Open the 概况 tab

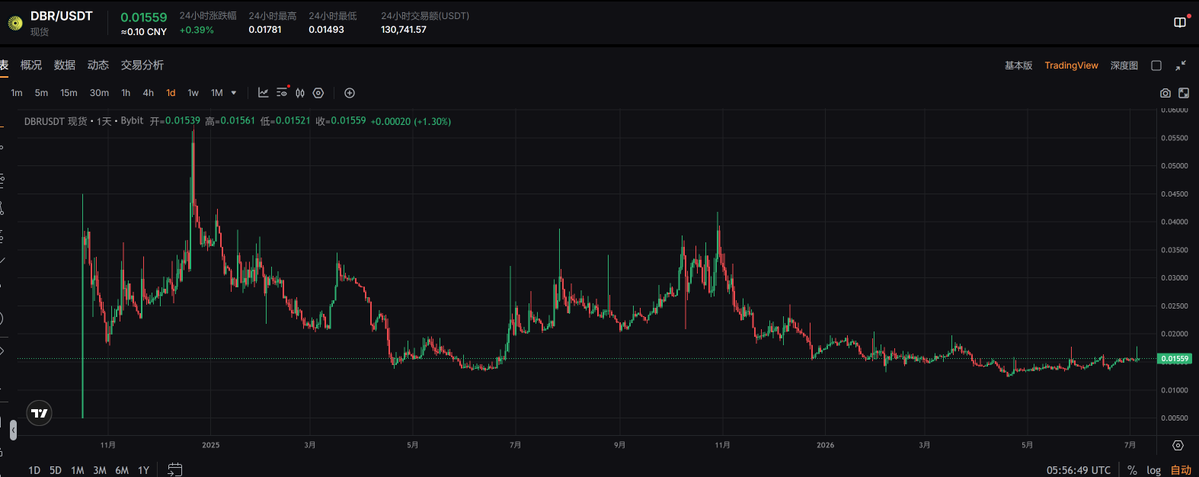pos(31,65)
